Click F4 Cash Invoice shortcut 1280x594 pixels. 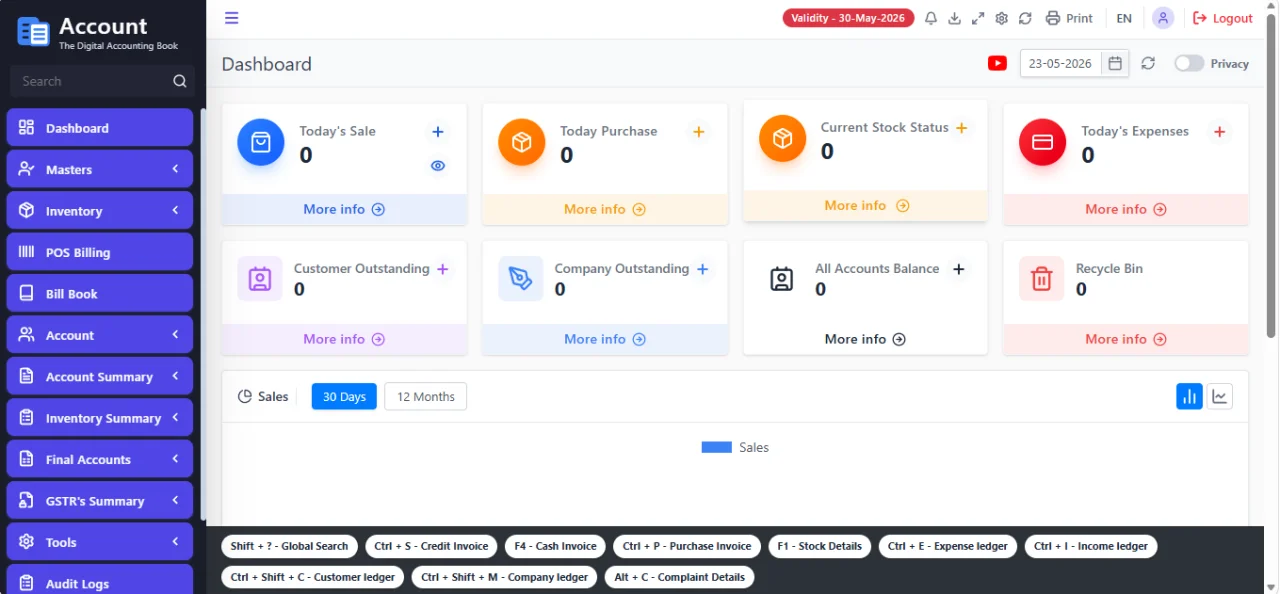[555, 546]
